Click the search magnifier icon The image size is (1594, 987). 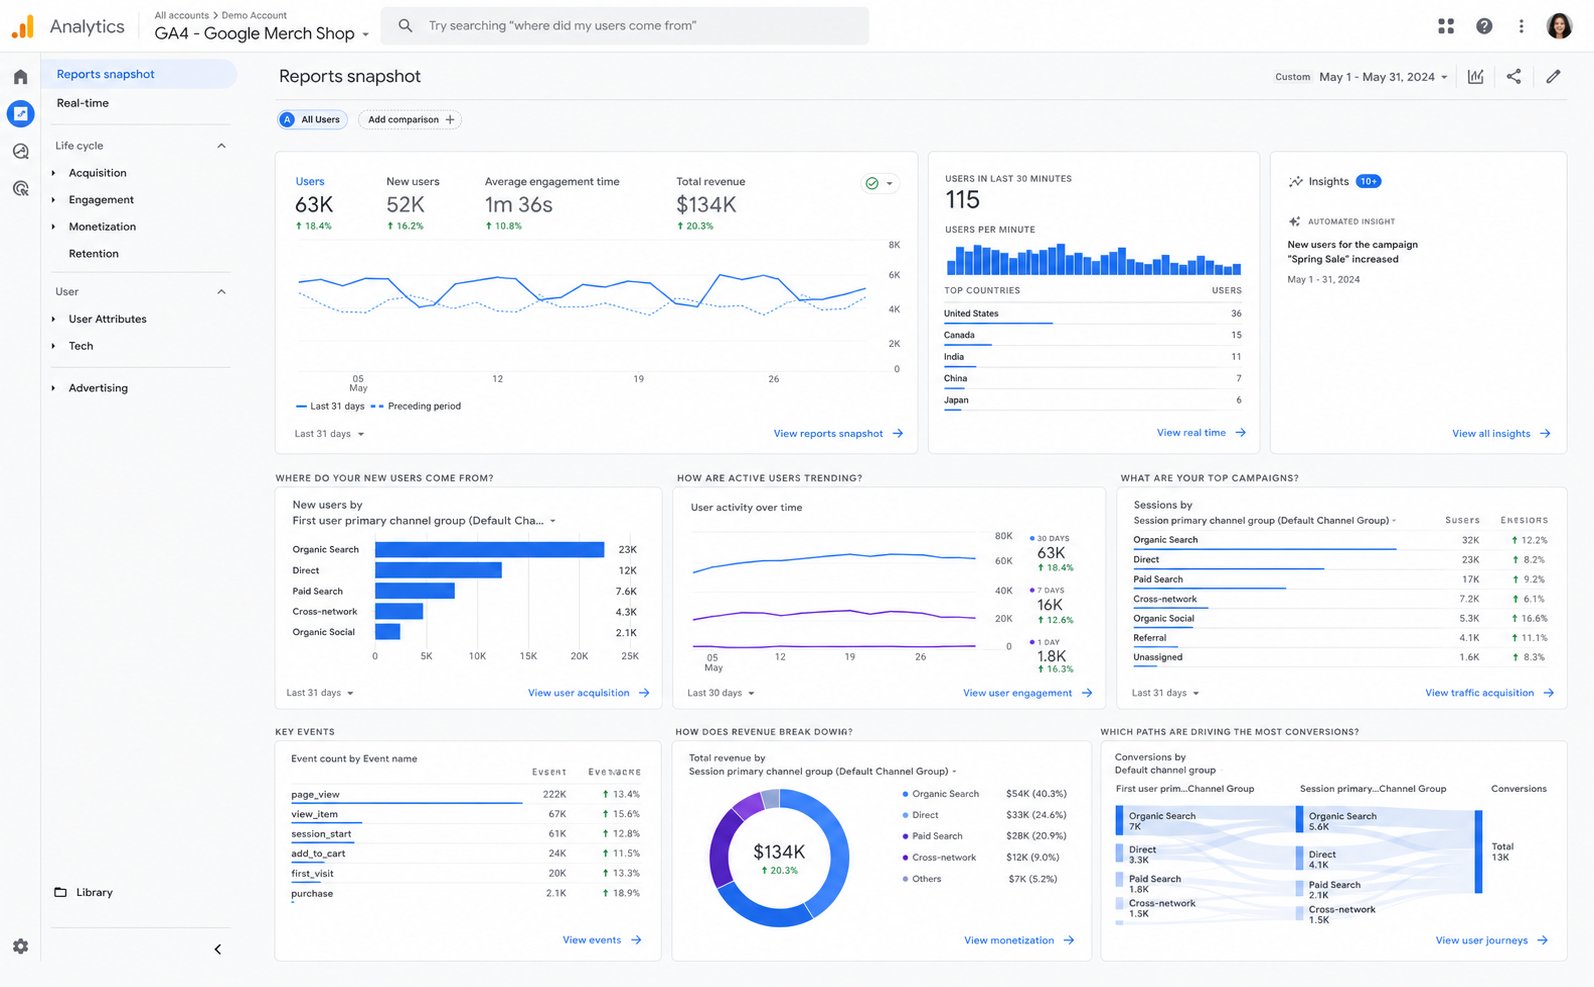pos(405,26)
